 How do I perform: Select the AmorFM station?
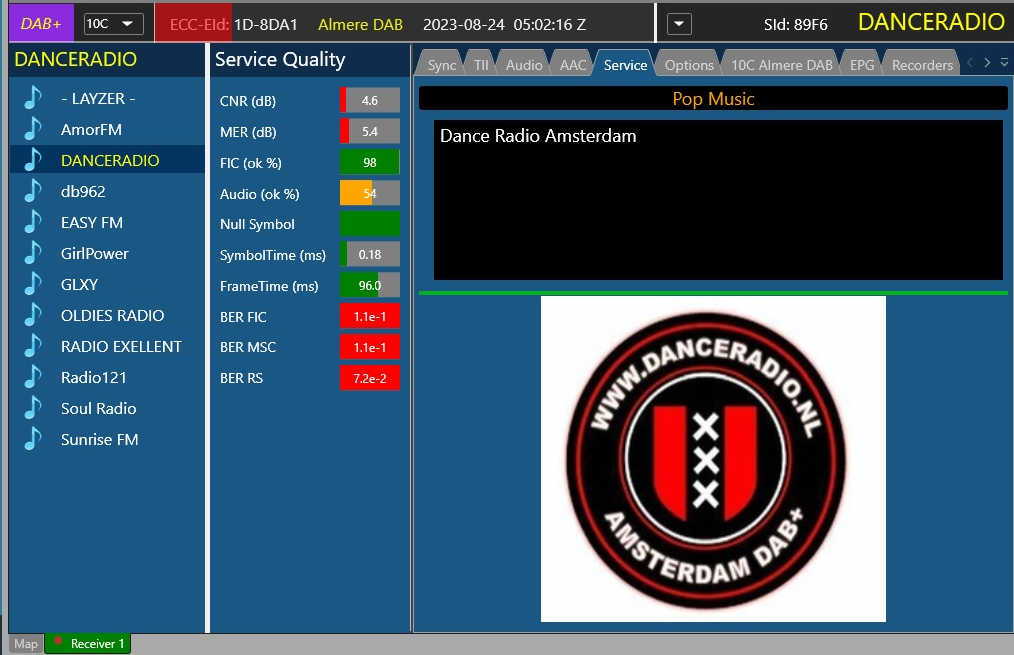pos(107,129)
